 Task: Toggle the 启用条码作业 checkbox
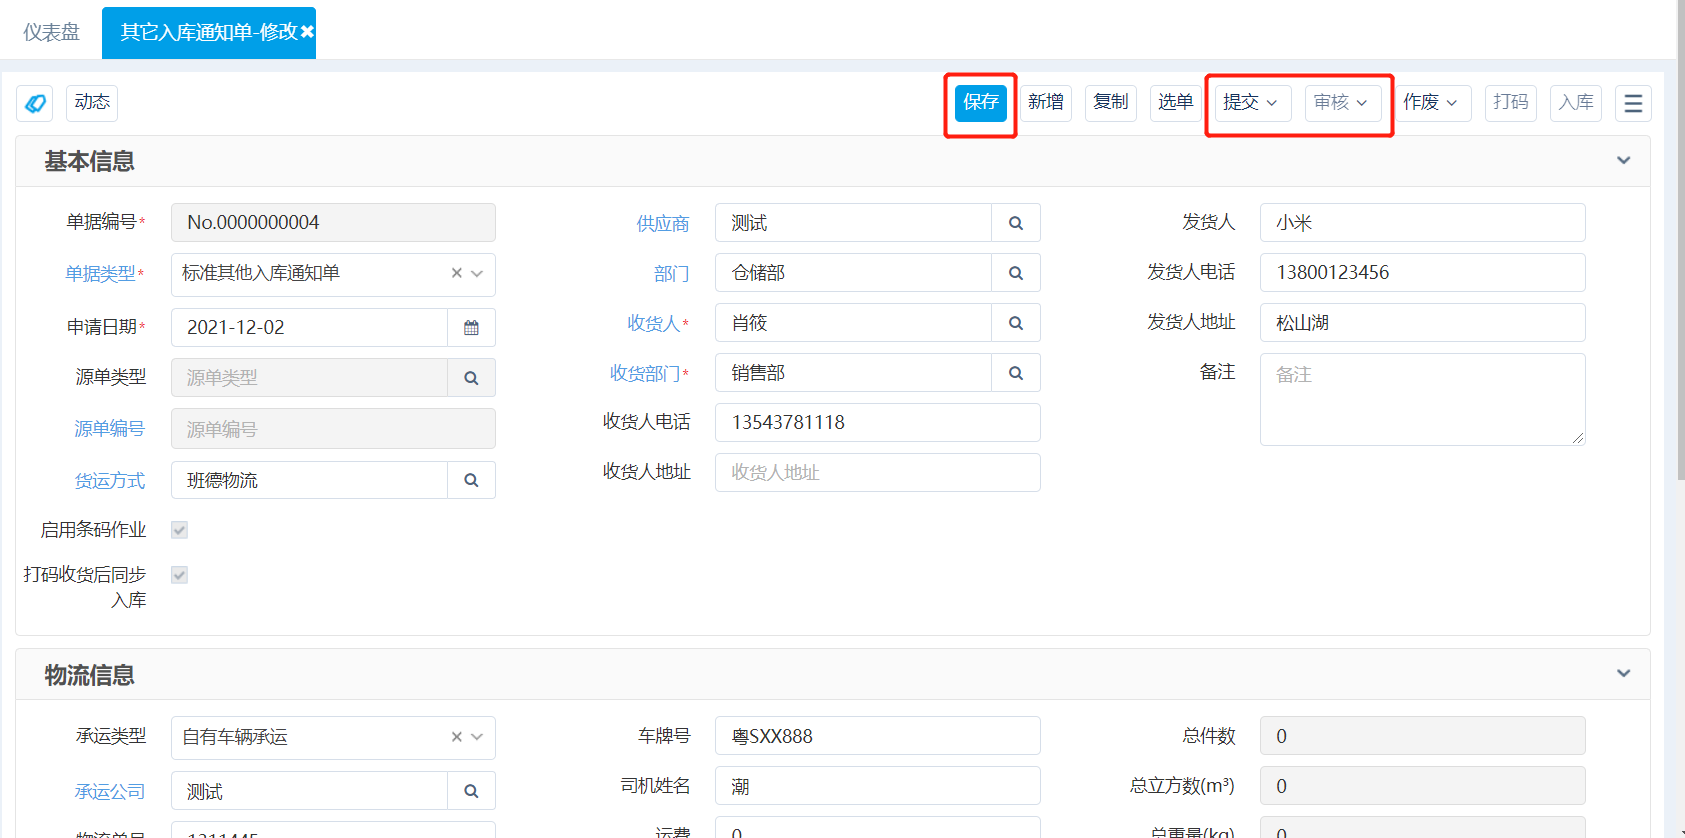(x=180, y=530)
